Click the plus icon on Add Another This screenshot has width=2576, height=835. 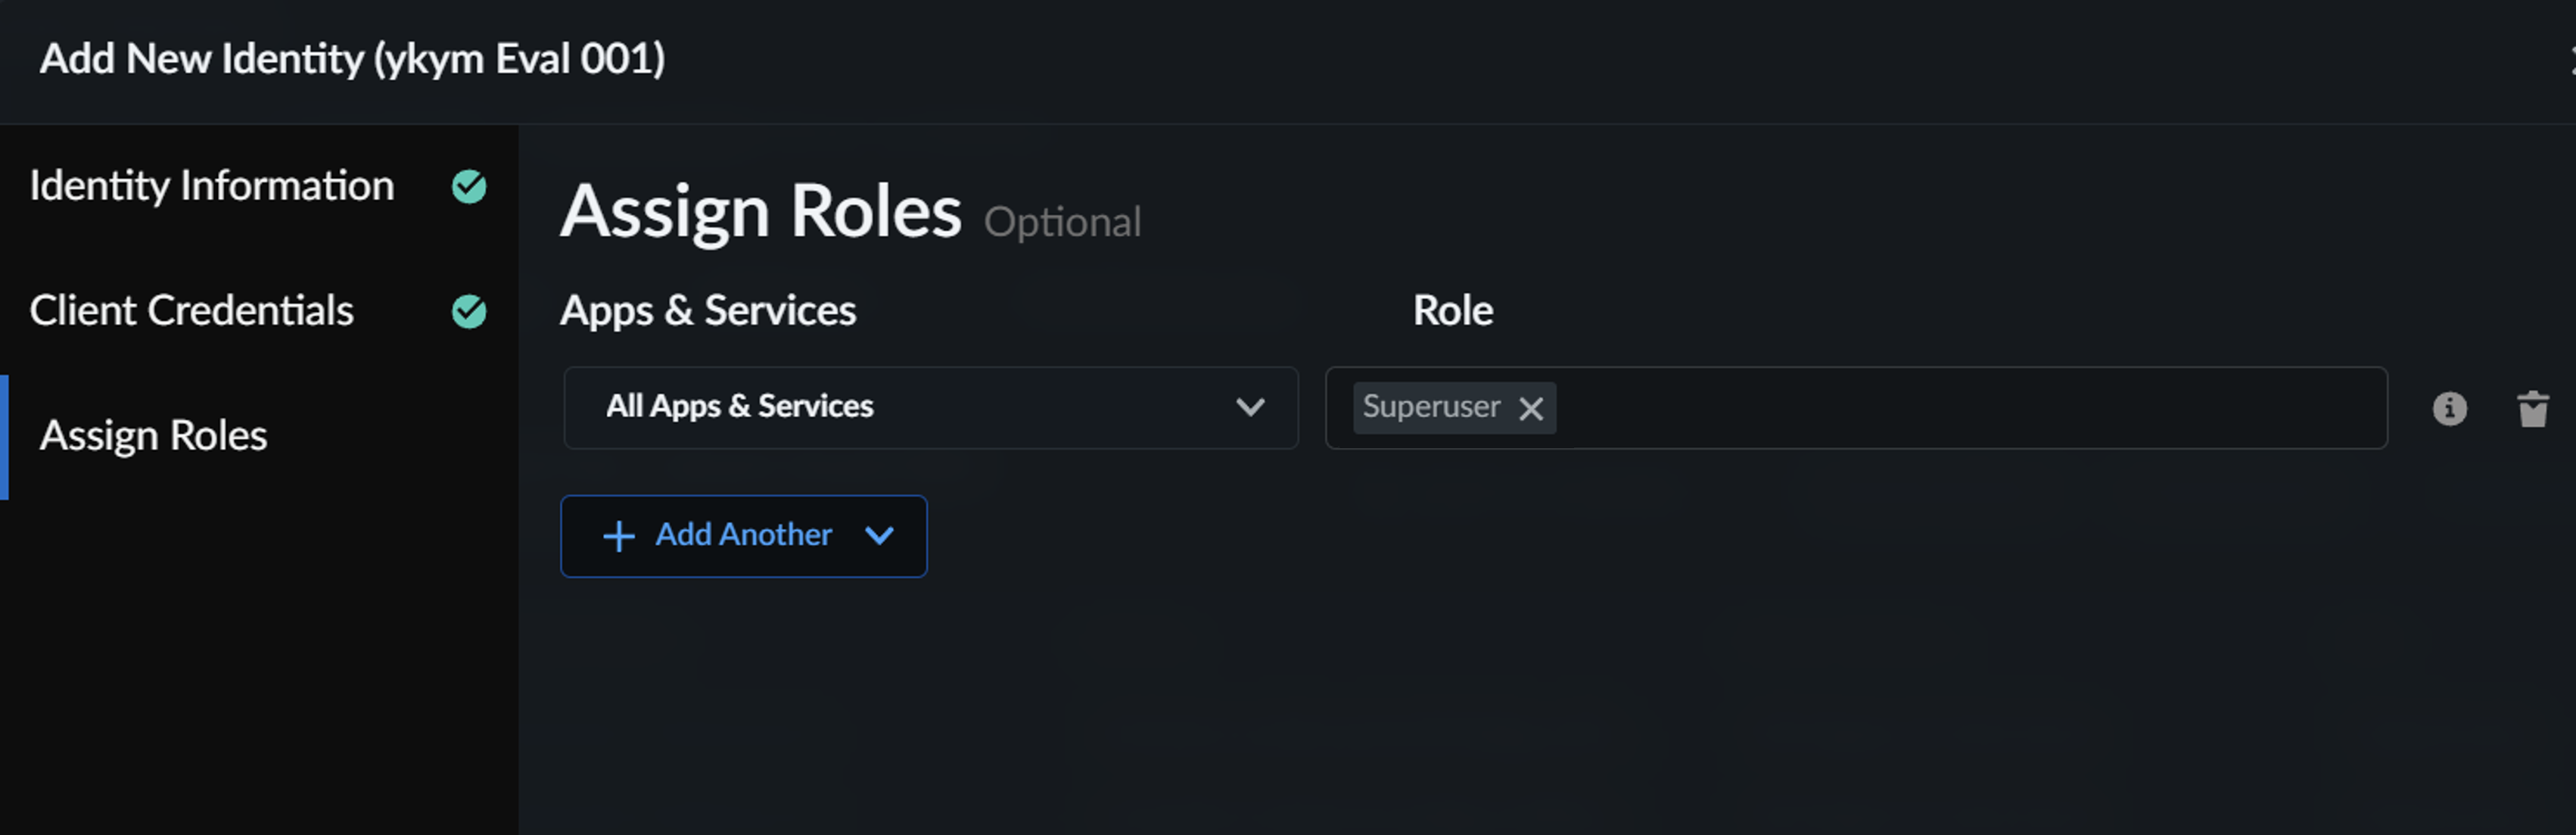pyautogui.click(x=618, y=536)
